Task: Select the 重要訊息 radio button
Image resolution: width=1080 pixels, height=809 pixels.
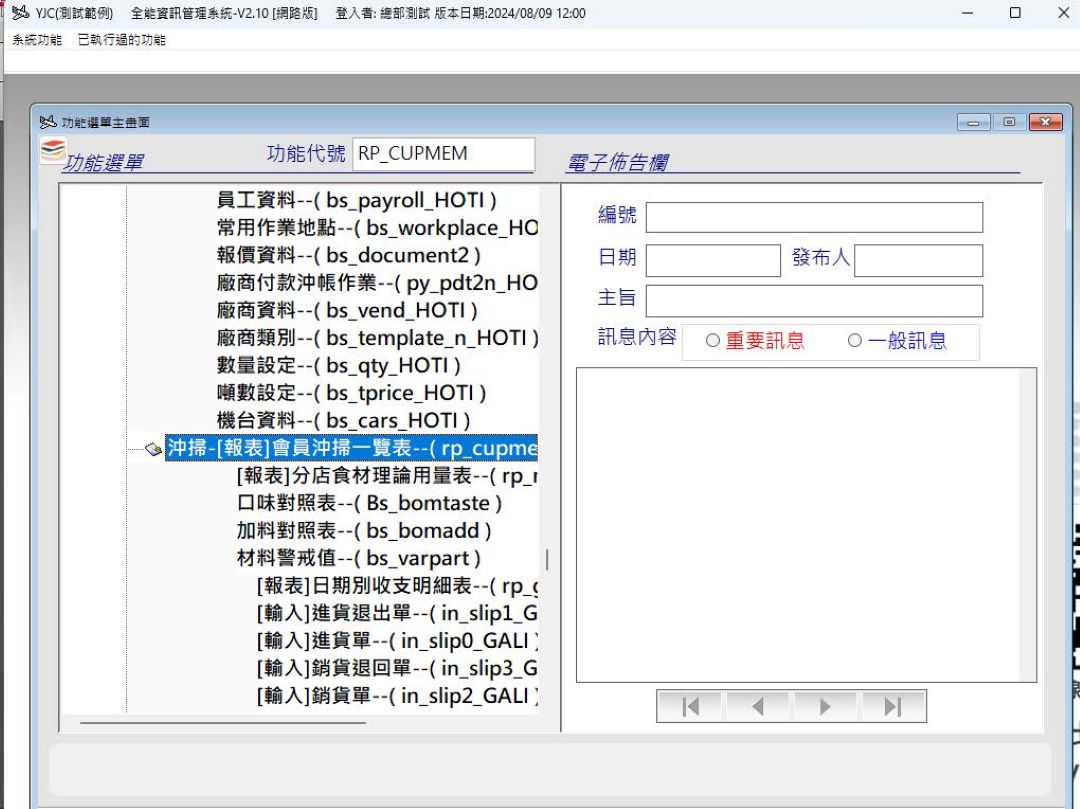Action: [713, 341]
